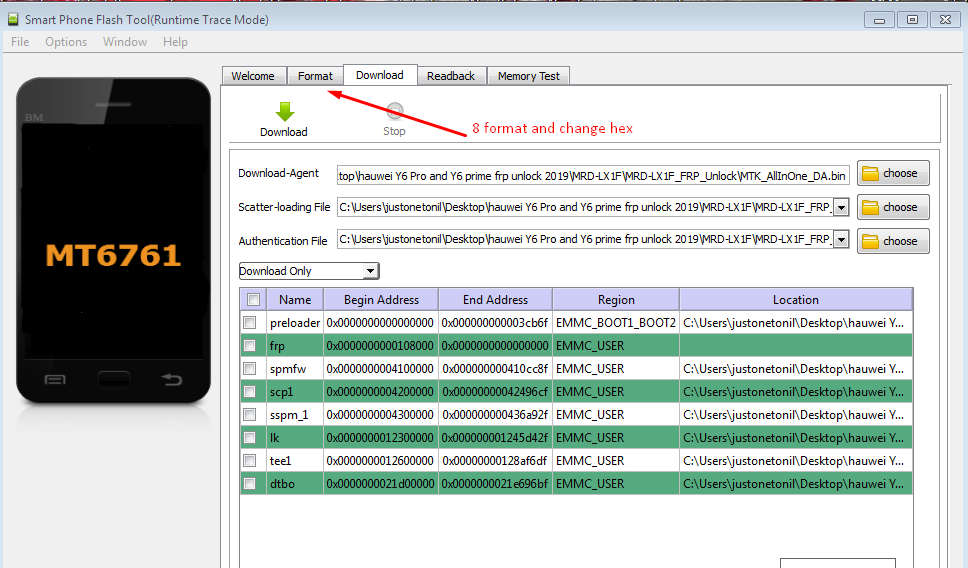Select the sspm_1 partition checkbox

point(249,414)
